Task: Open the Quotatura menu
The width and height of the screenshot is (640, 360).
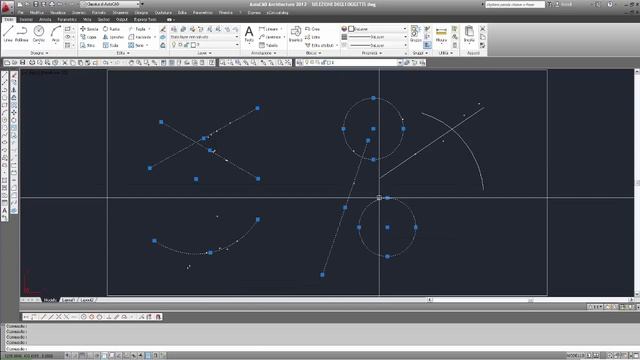Action: [x=163, y=13]
